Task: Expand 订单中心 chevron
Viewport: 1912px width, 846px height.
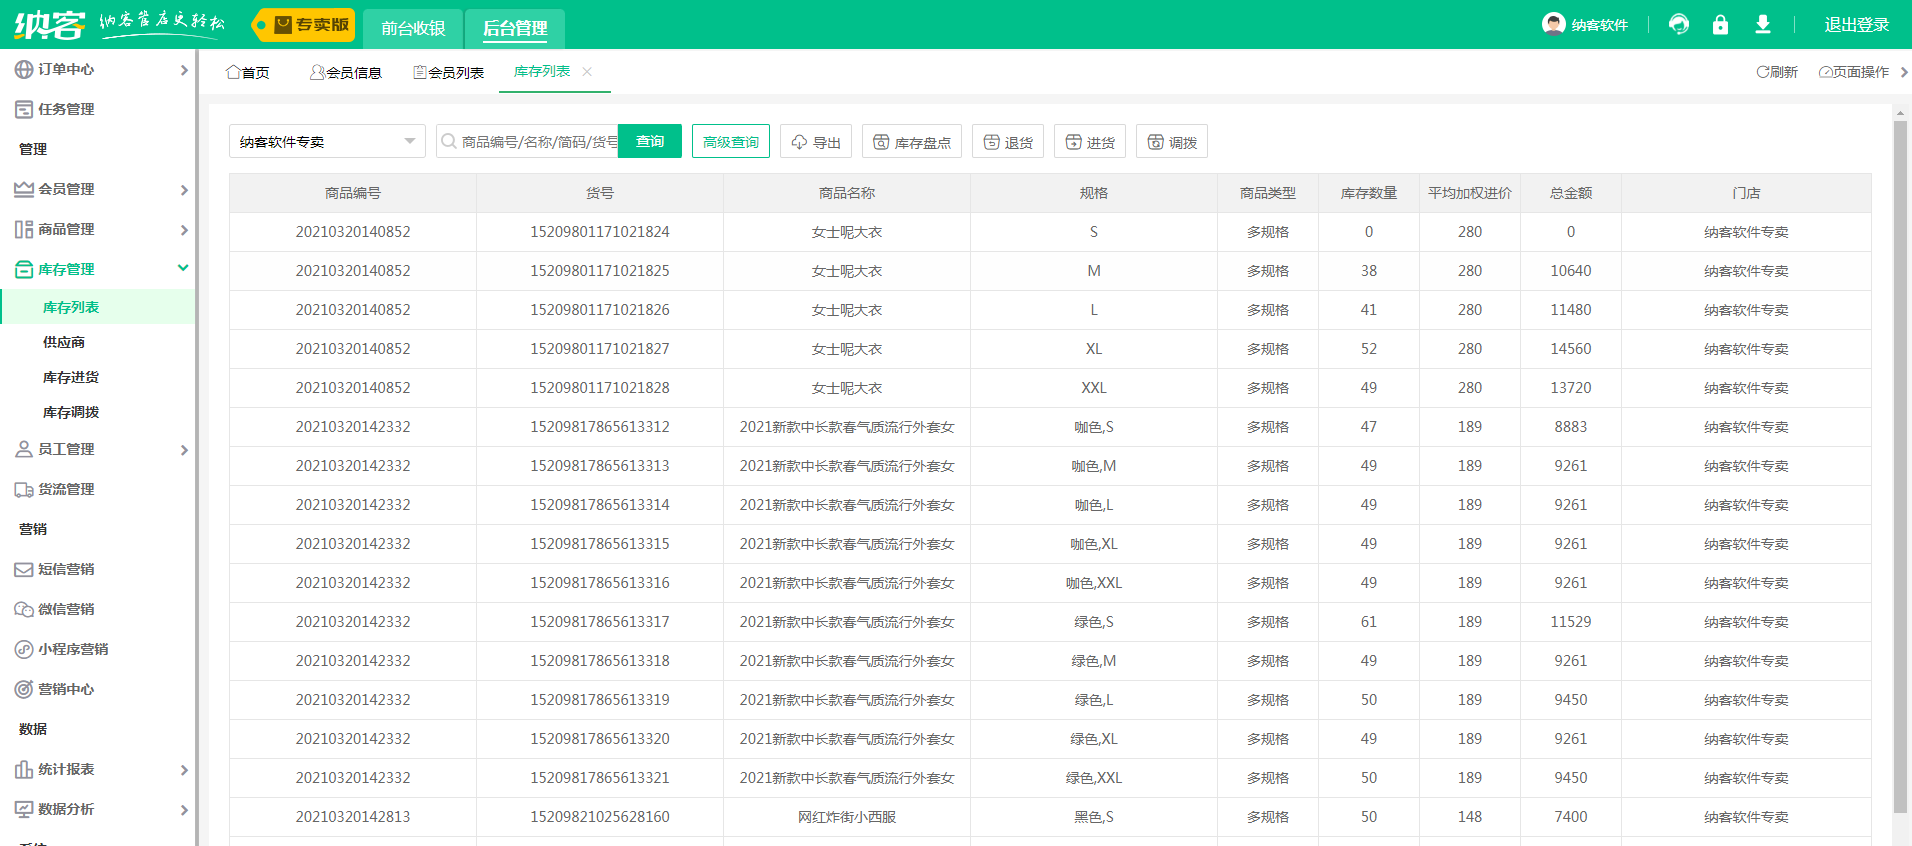Action: pos(184,70)
